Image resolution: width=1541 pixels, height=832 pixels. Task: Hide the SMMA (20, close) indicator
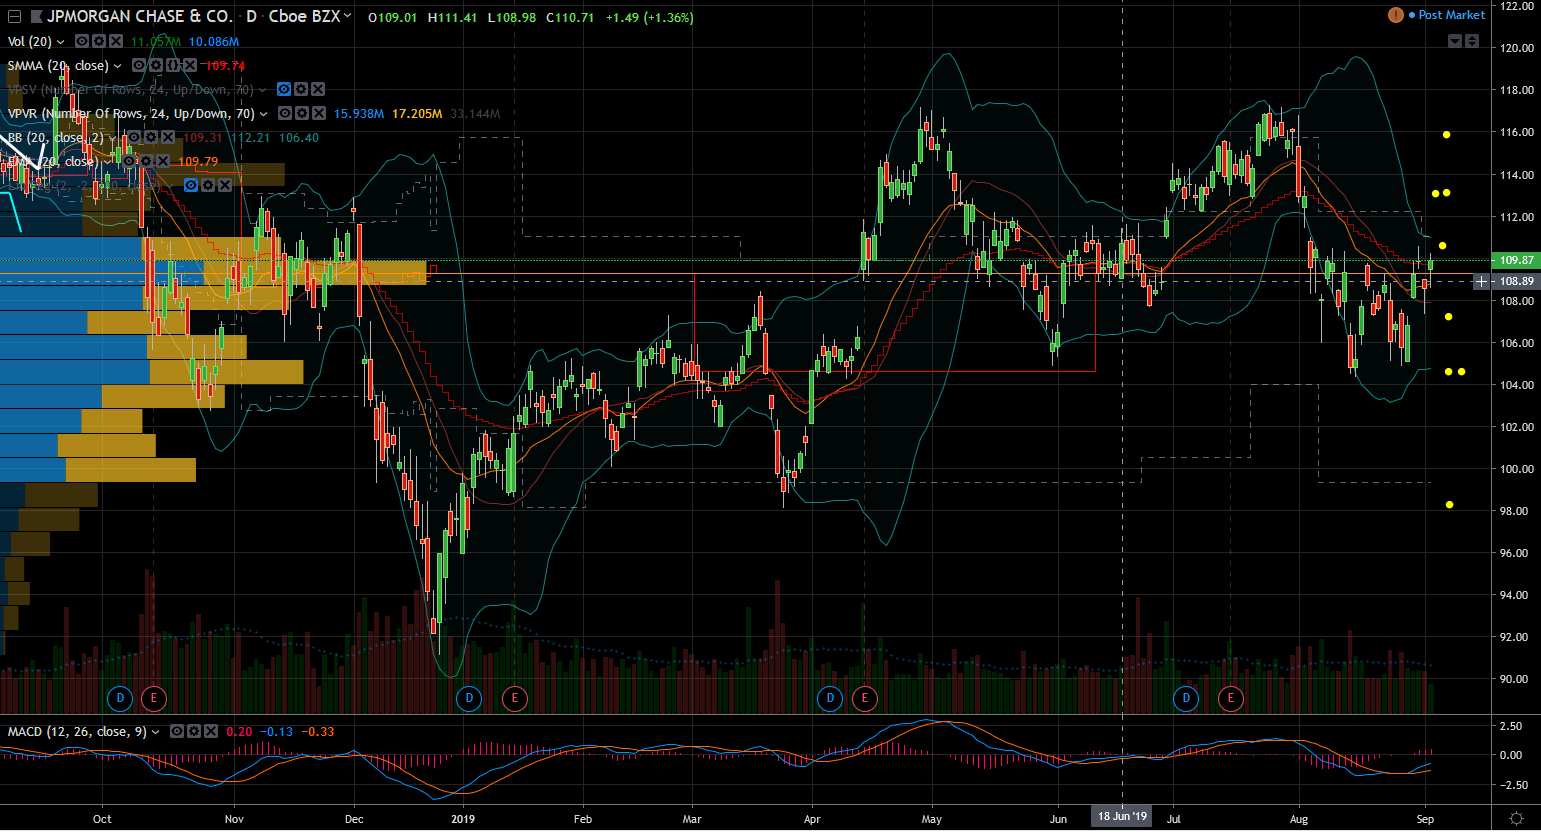pyautogui.click(x=140, y=66)
